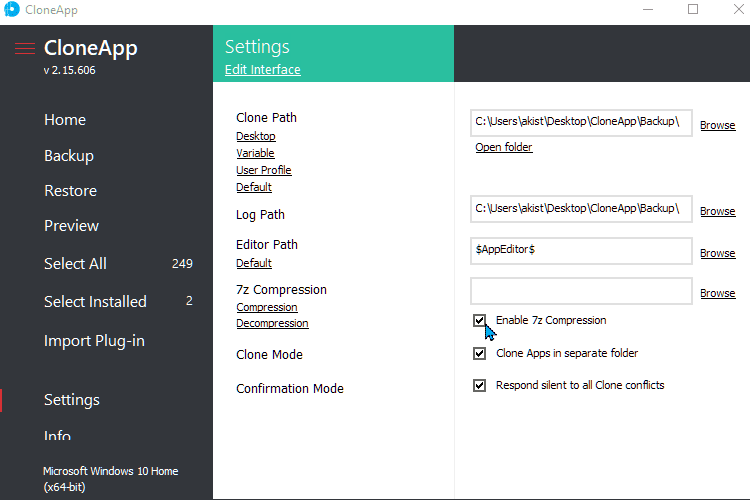
Task: Click Default link under Editor Path
Action: click(254, 263)
